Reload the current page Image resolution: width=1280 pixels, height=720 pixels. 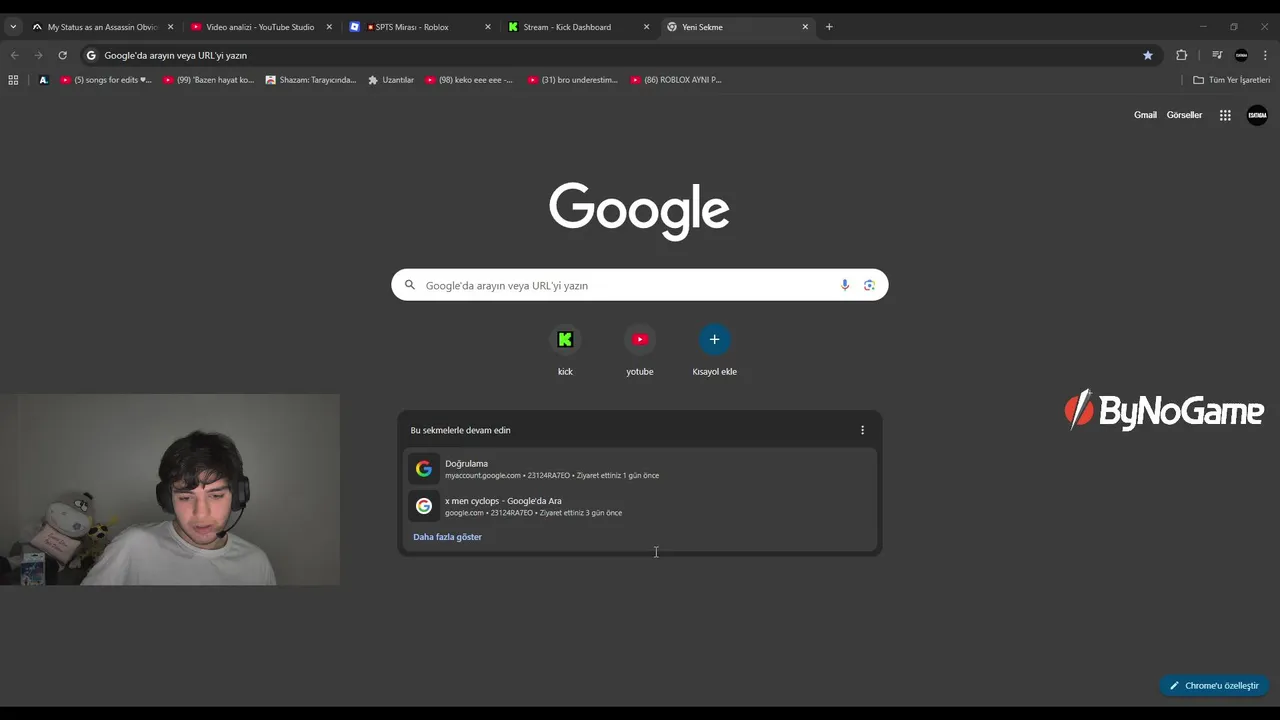pos(62,55)
